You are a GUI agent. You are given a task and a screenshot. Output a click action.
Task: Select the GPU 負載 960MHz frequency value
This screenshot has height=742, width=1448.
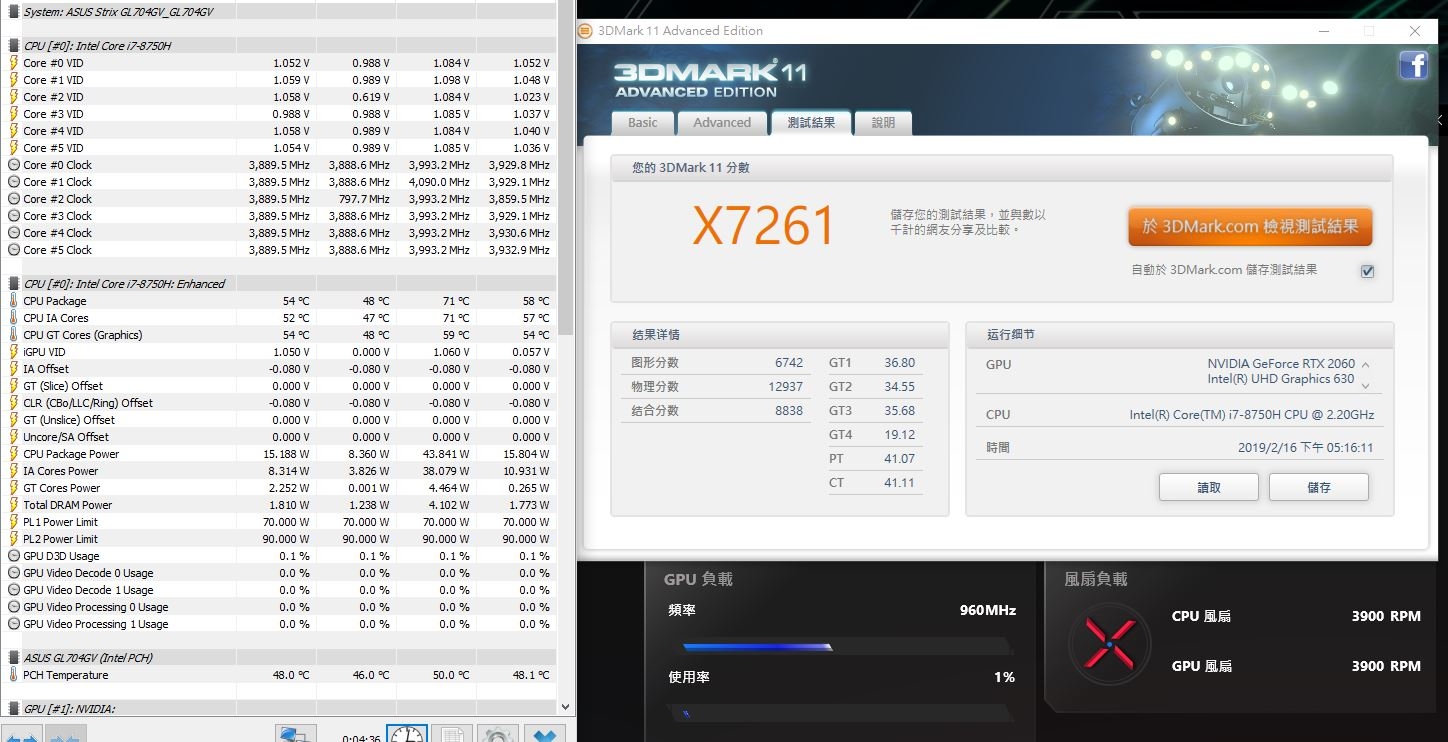click(x=988, y=610)
